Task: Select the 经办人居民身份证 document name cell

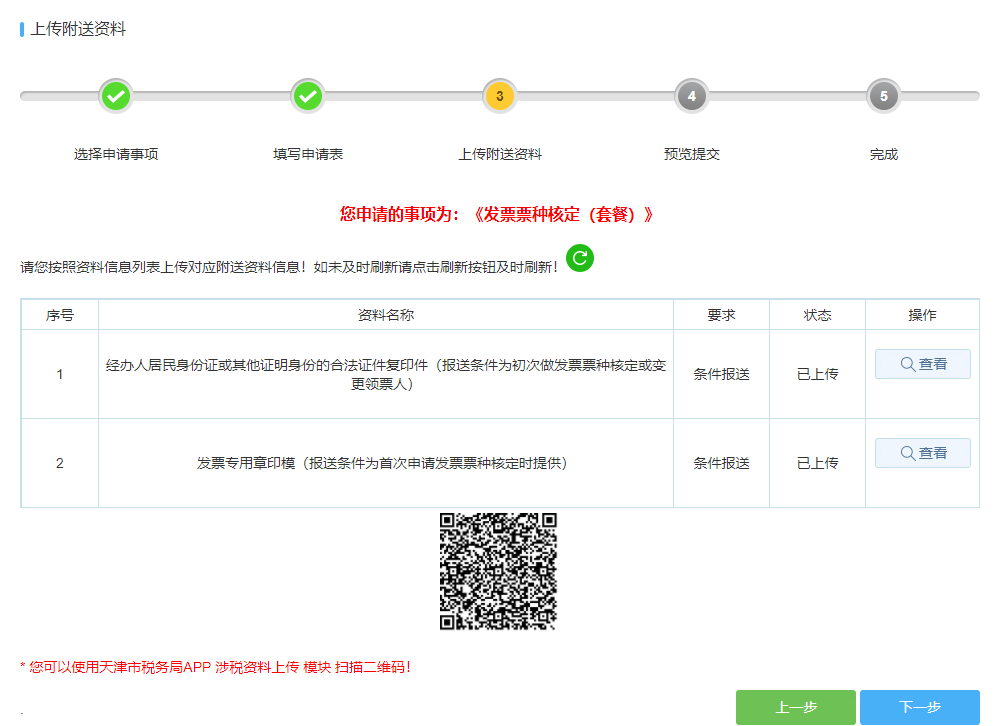Action: [386, 374]
